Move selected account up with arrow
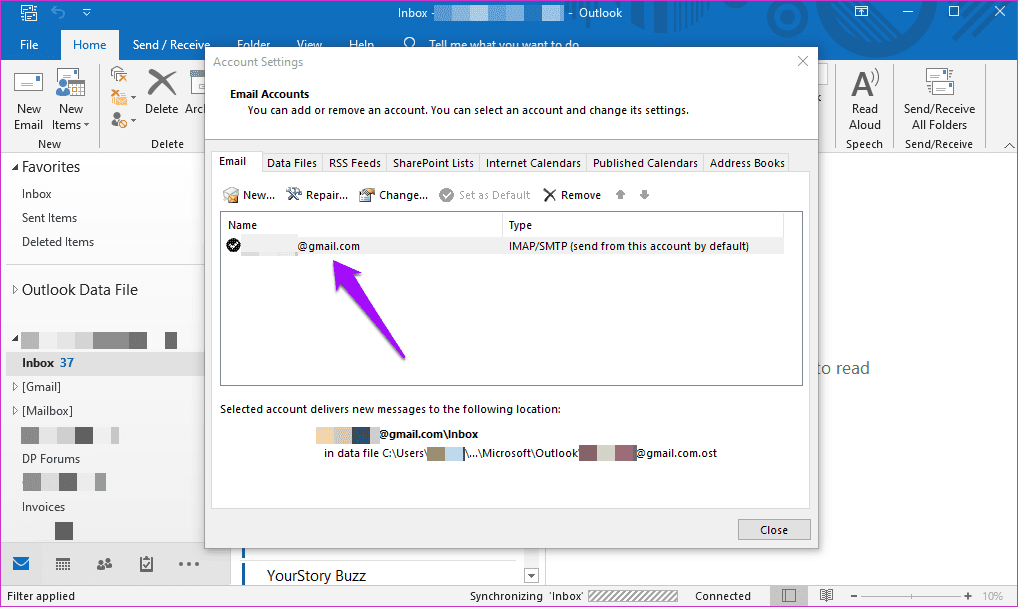 coord(621,195)
